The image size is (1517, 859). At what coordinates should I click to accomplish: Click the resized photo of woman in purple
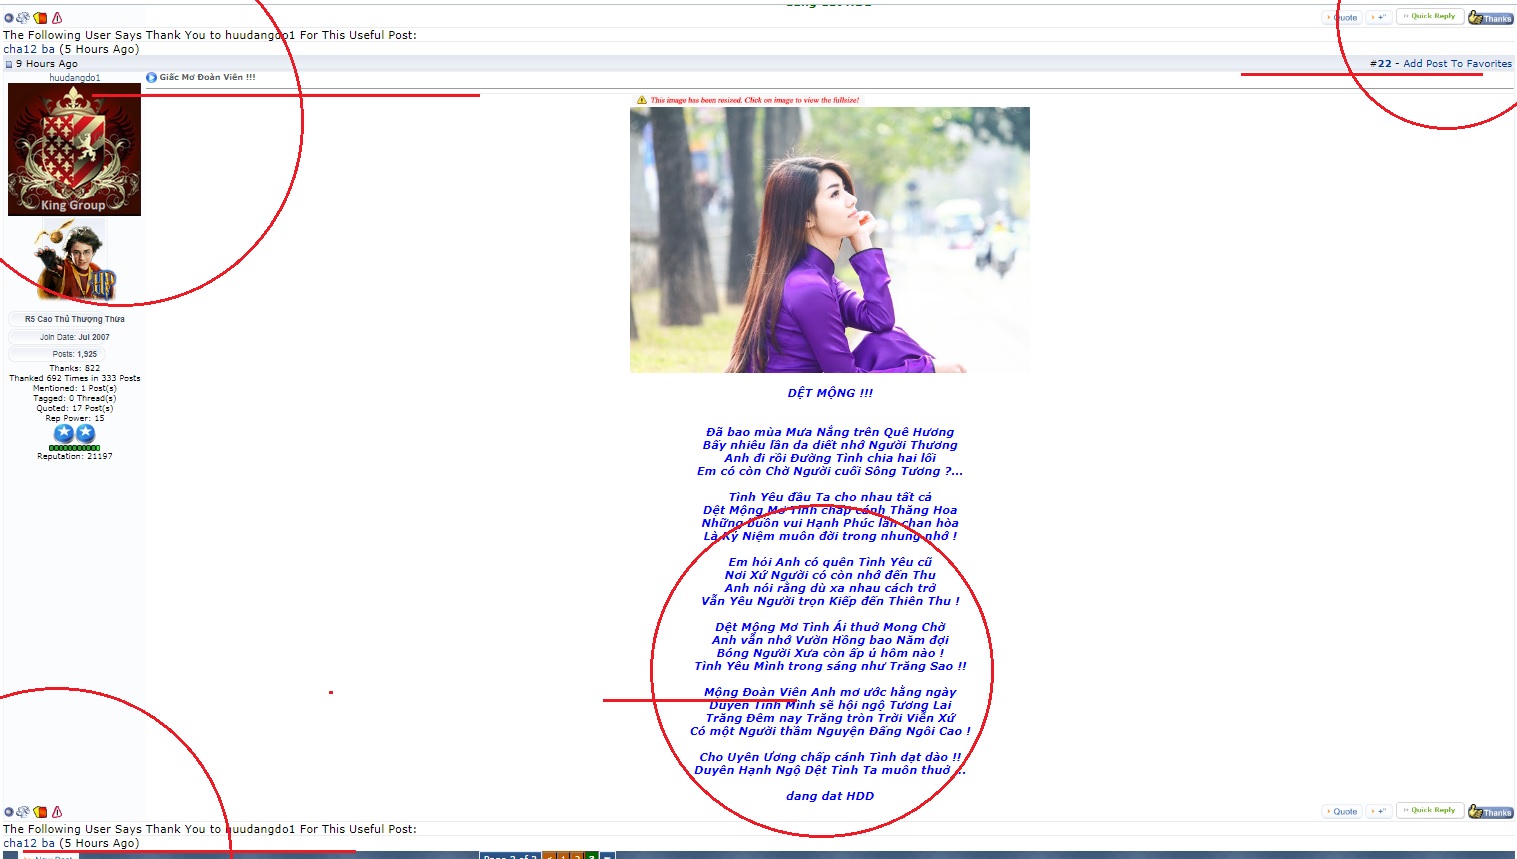829,240
